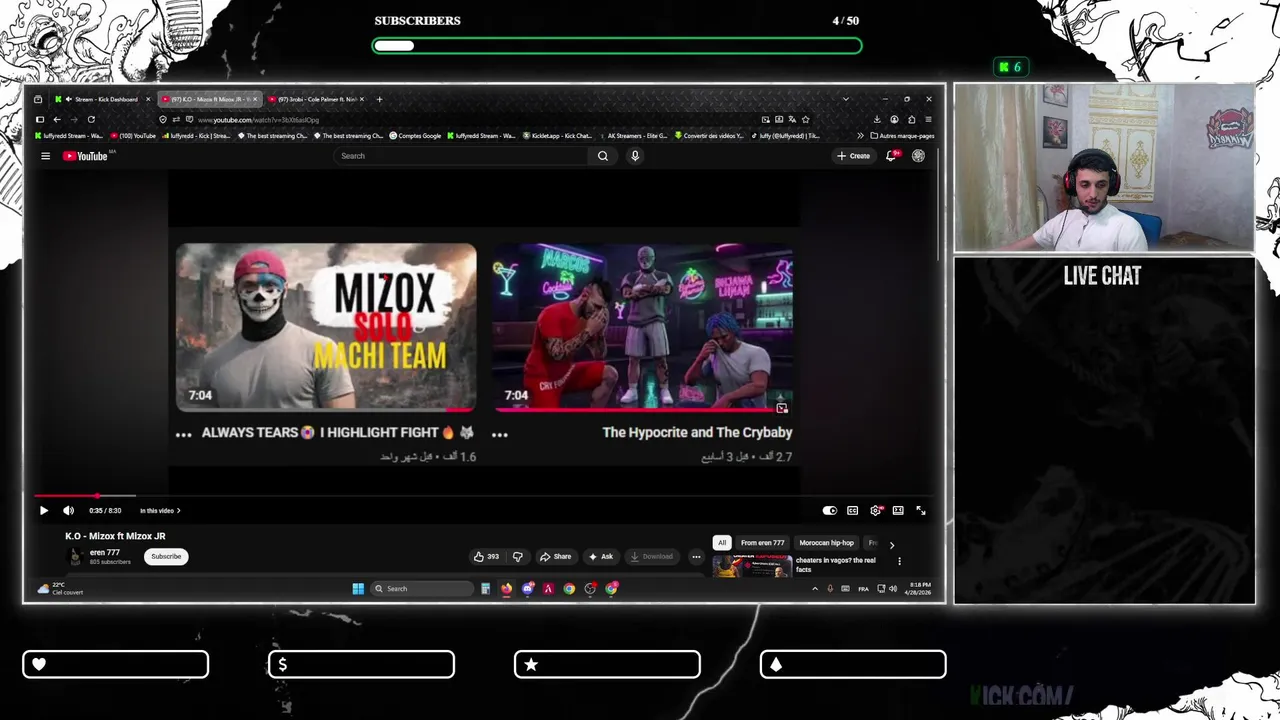Viewport: 1280px width, 720px height.
Task: Open the YouTube account avatar menu
Action: tap(918, 156)
